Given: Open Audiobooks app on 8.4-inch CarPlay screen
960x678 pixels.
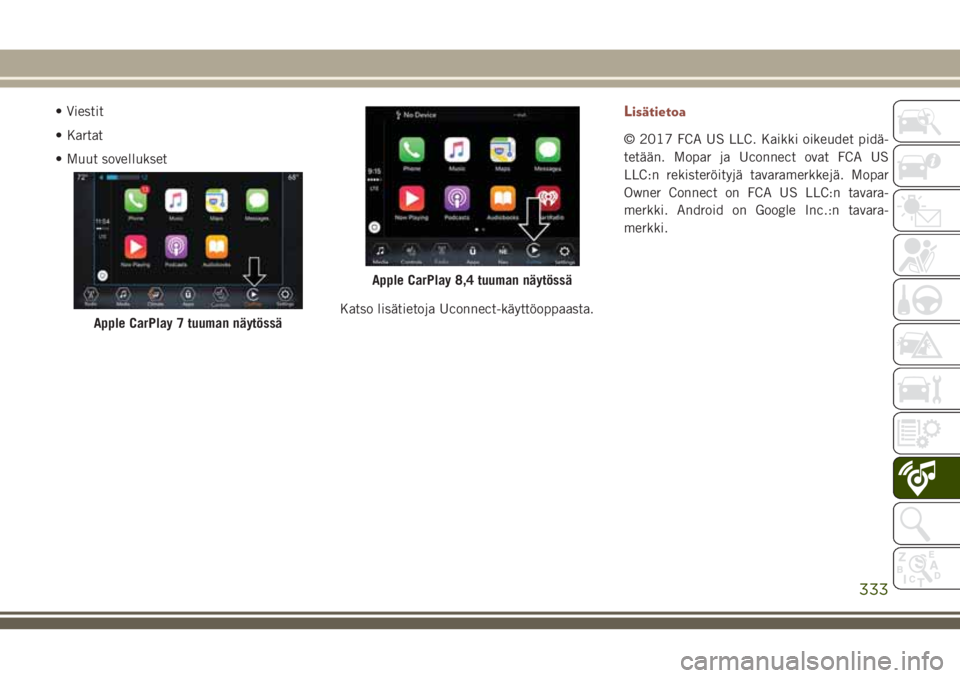Looking at the screenshot, I should [502, 198].
